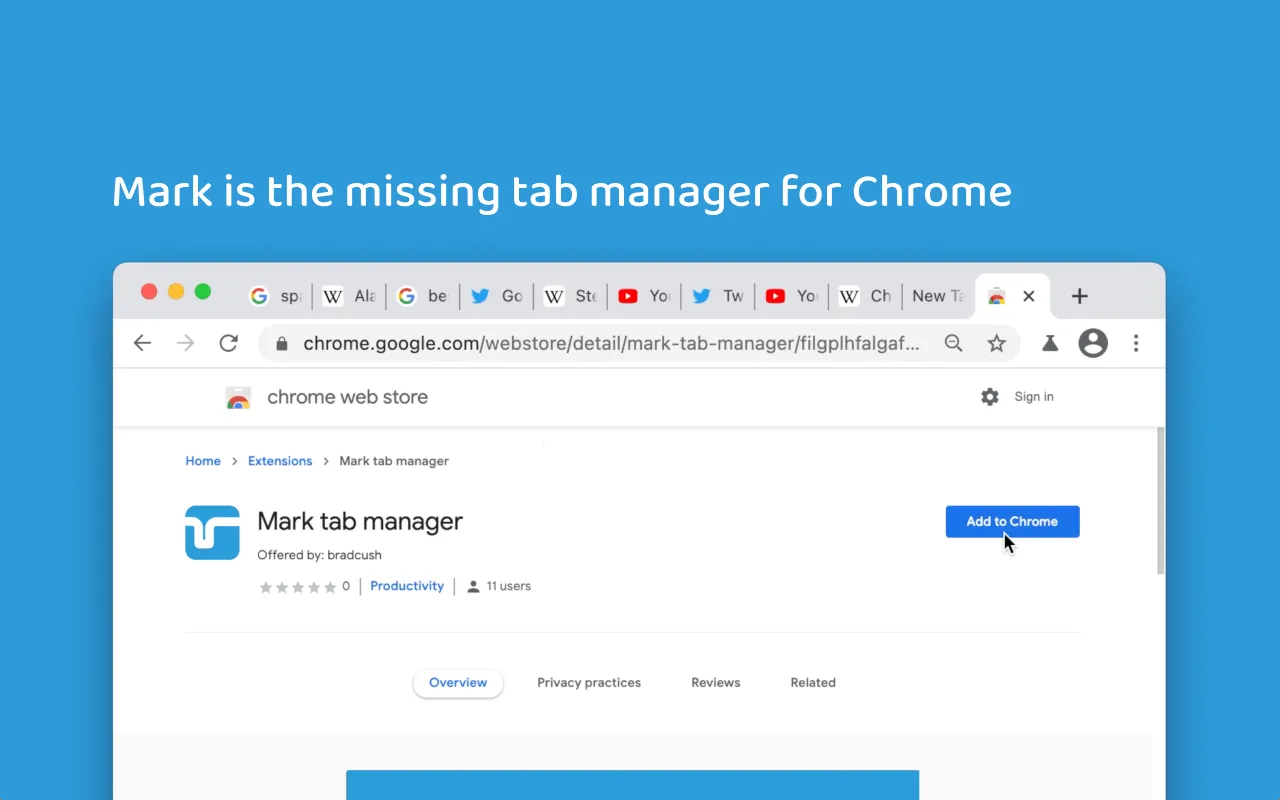The height and width of the screenshot is (800, 1280).
Task: Switch to a YouTube browser tab
Action: pyautogui.click(x=644, y=296)
